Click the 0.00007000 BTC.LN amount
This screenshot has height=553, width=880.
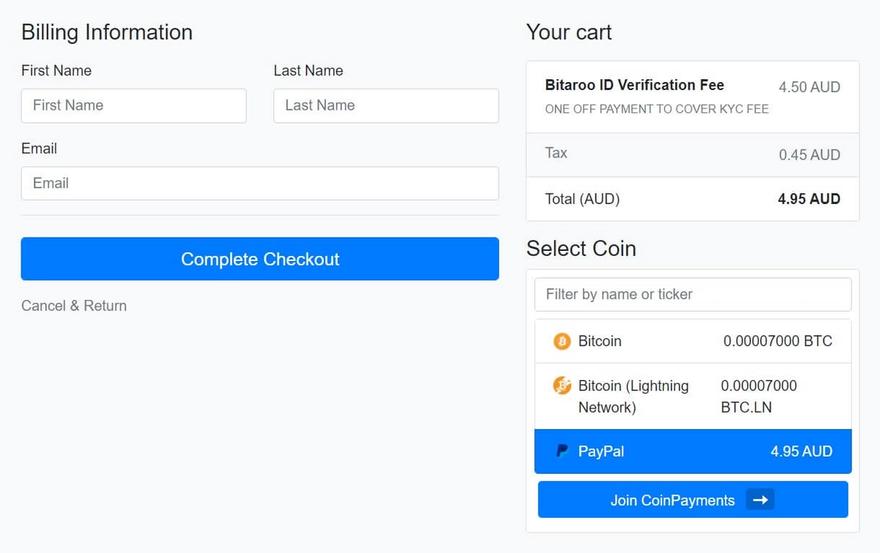(x=759, y=396)
